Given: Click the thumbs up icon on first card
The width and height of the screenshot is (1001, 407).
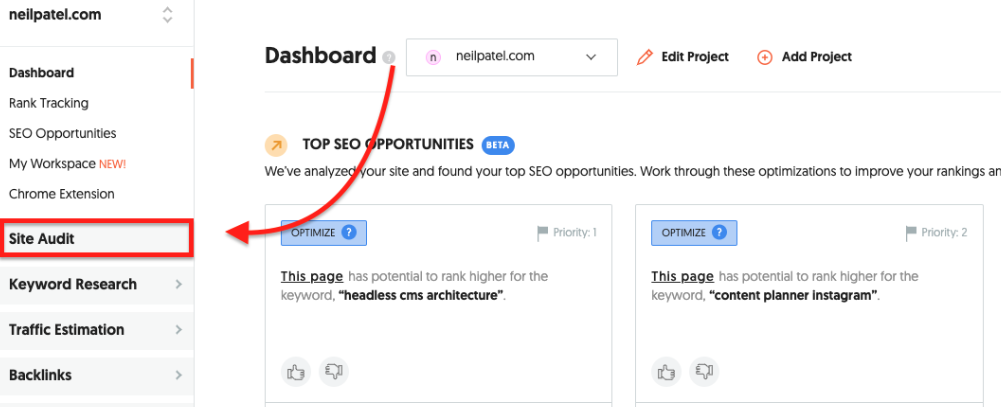Looking at the screenshot, I should pyautogui.click(x=295, y=372).
